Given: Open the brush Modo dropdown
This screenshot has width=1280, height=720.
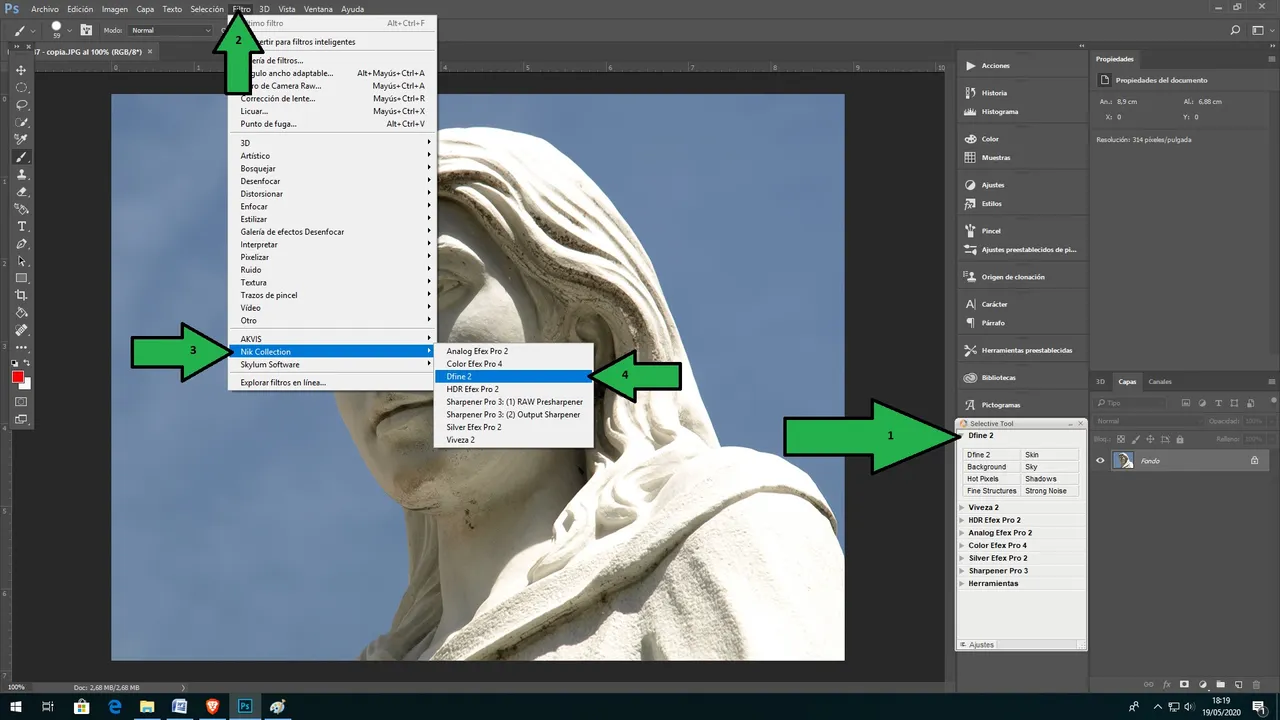Looking at the screenshot, I should click(170, 31).
